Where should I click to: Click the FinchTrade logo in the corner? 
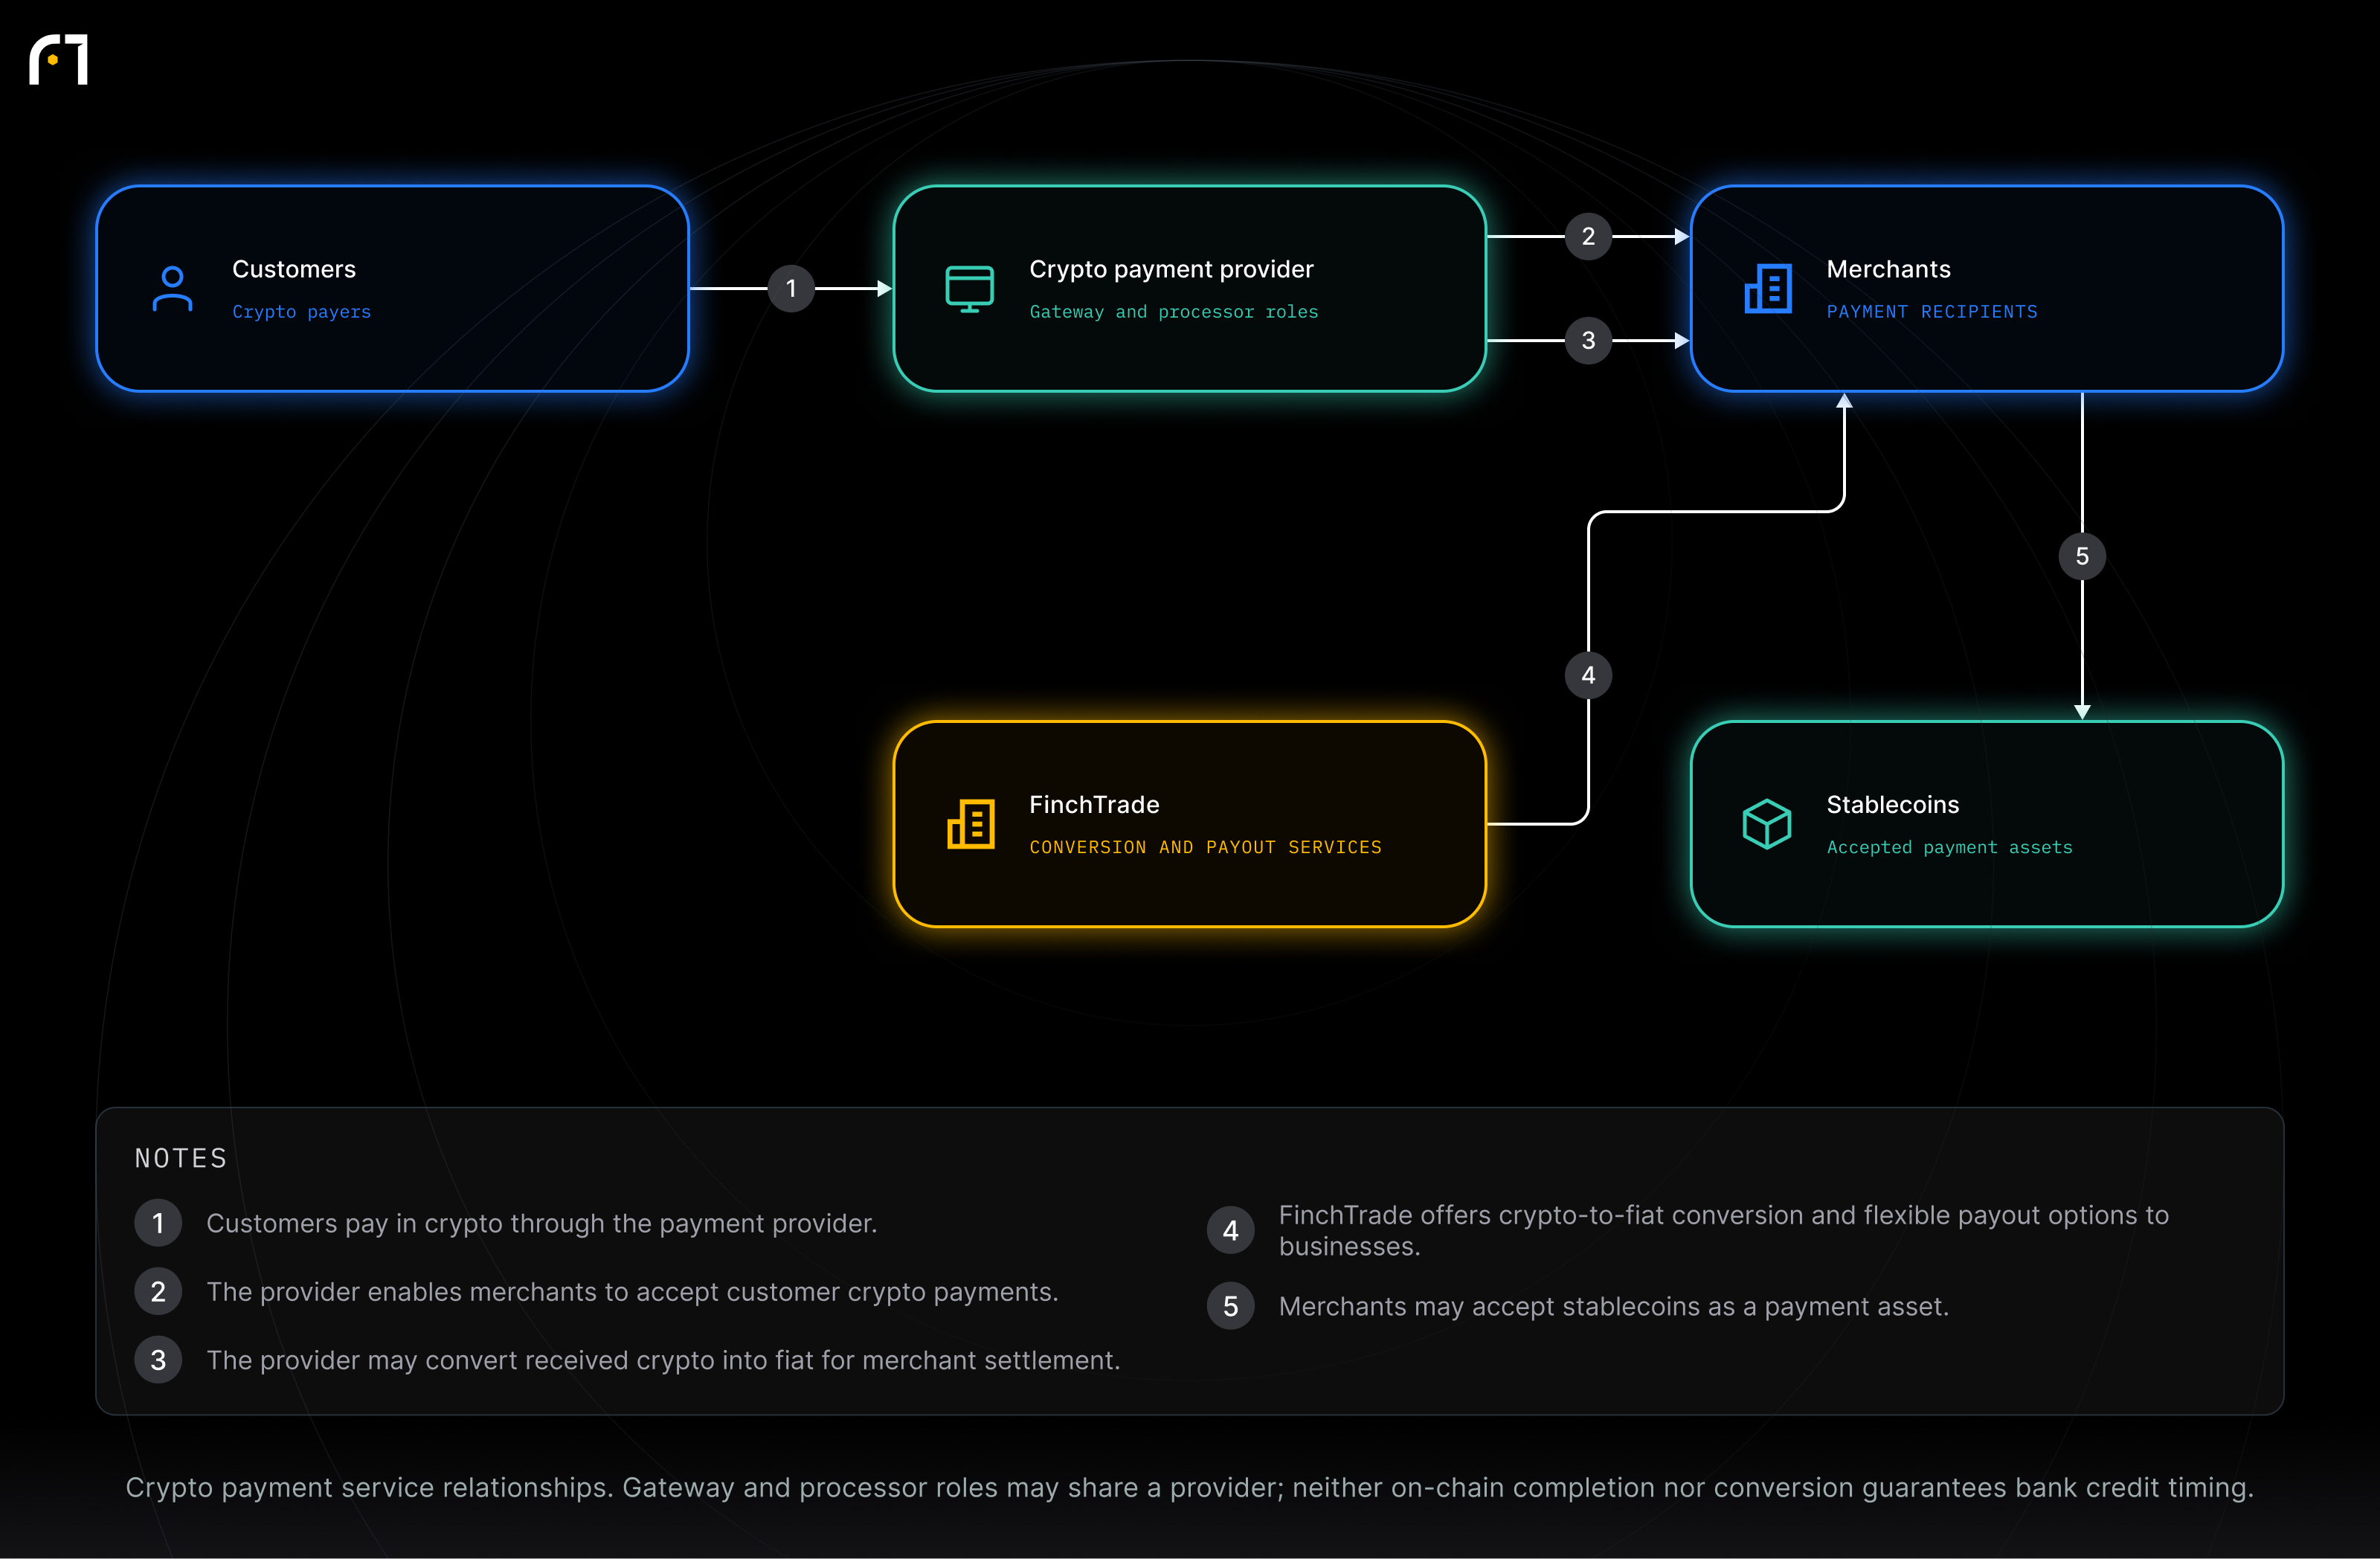coord(59,60)
